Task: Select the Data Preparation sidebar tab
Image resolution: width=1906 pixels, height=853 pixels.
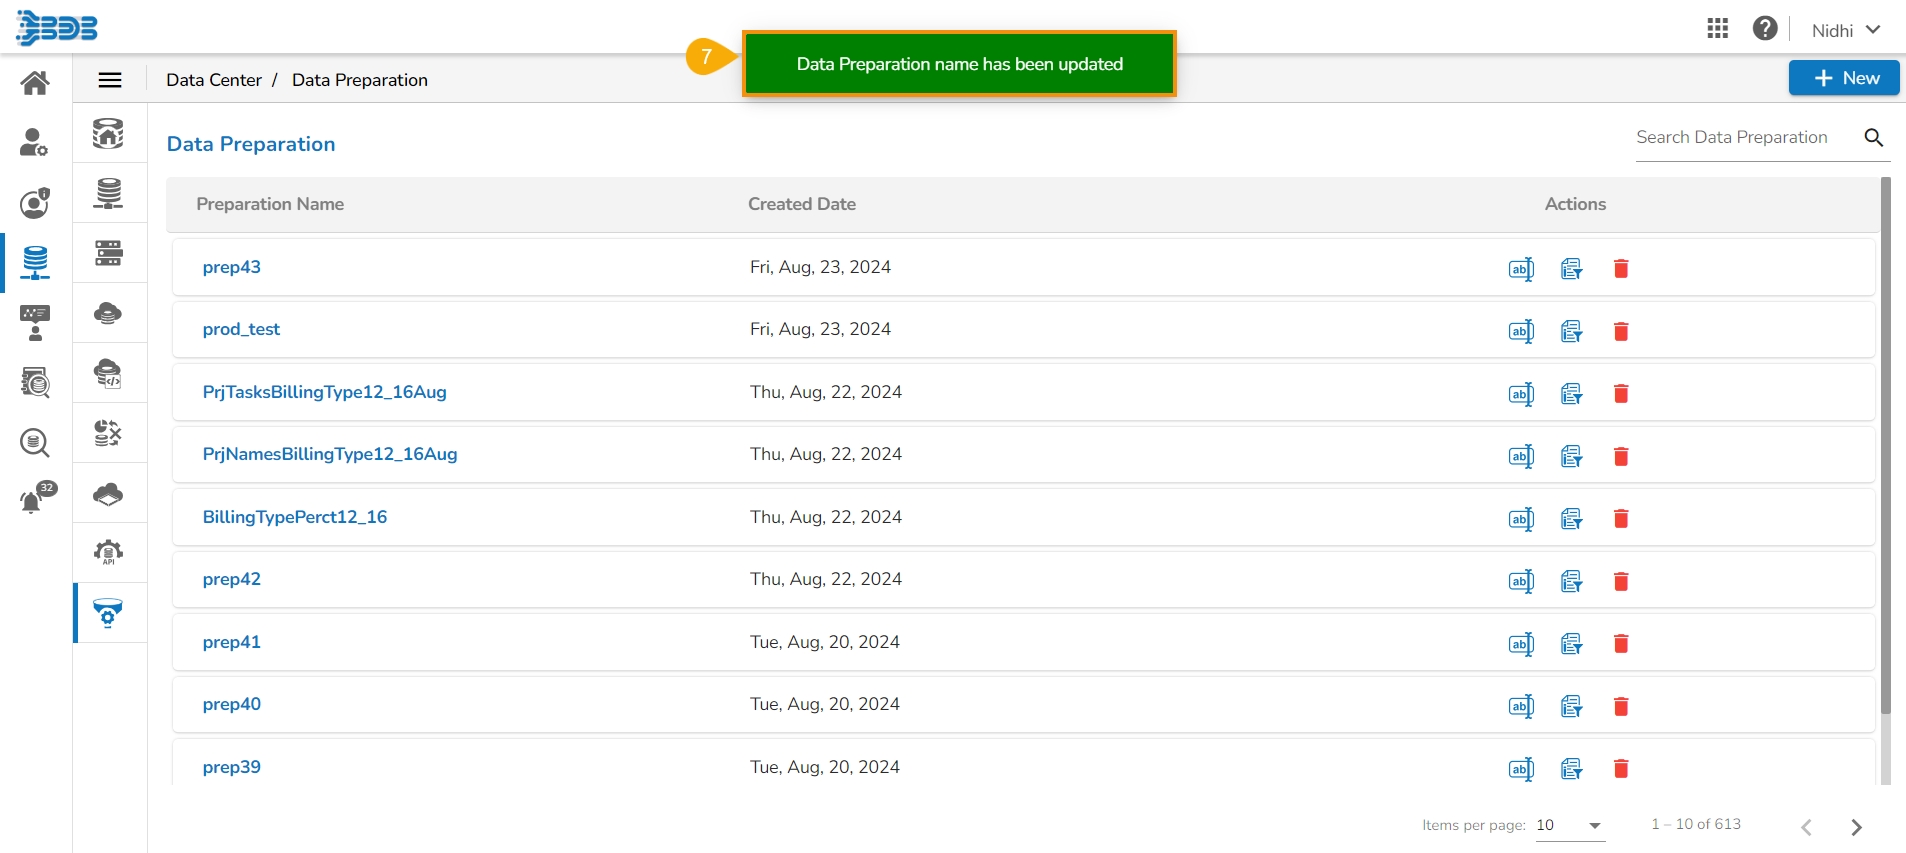Action: tap(108, 612)
